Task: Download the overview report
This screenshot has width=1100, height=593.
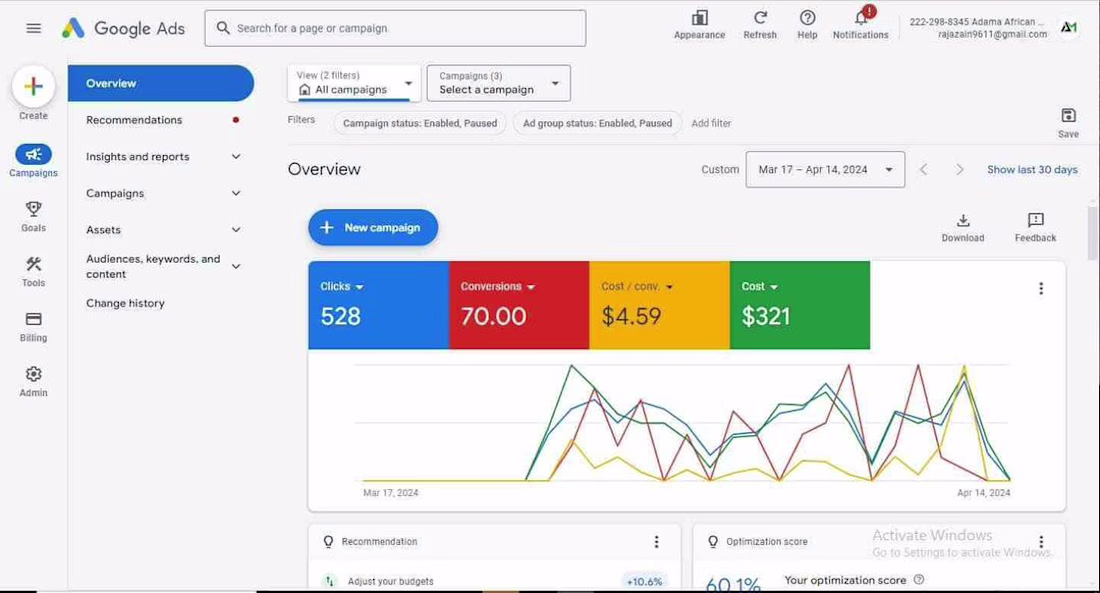Action: tap(962, 228)
